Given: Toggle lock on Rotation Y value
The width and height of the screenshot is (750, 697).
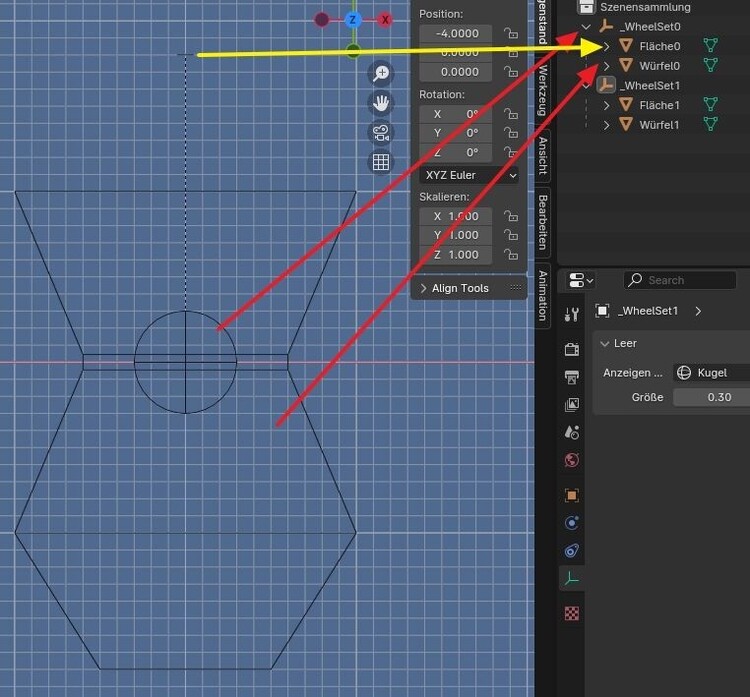Looking at the screenshot, I should coord(510,133).
